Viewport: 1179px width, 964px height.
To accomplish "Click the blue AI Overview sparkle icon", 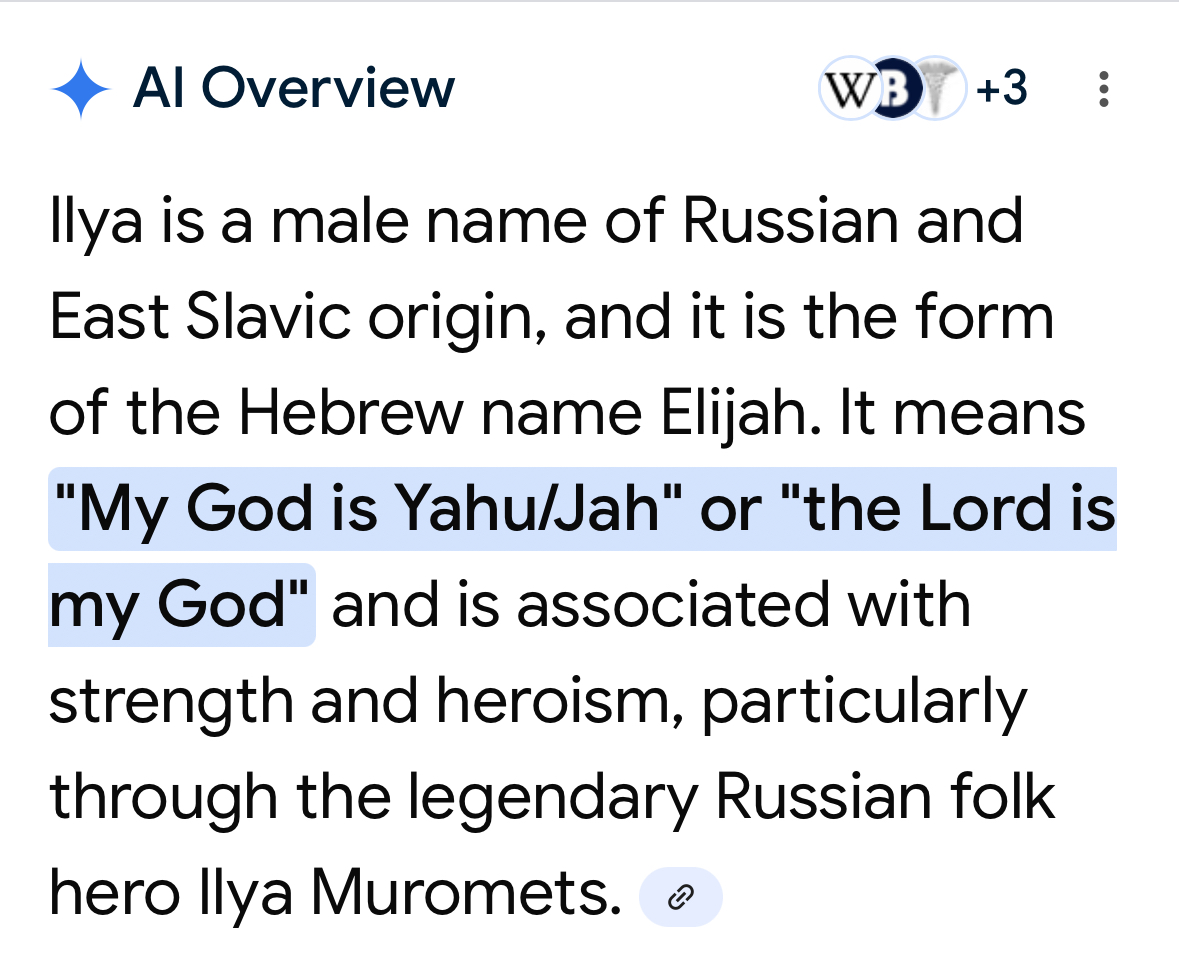I will click(80, 89).
